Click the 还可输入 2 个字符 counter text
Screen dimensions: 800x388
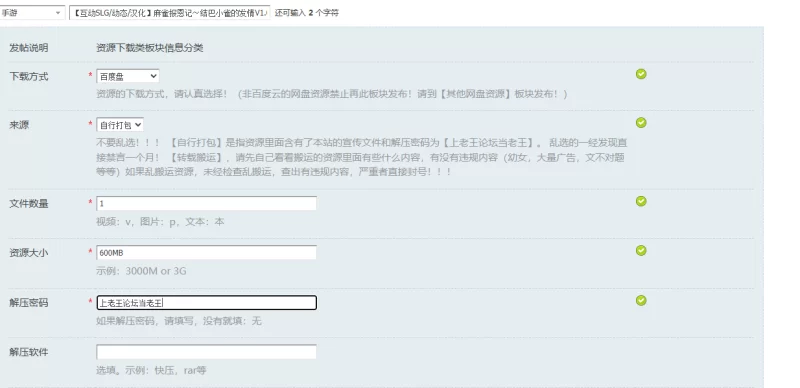[307, 13]
